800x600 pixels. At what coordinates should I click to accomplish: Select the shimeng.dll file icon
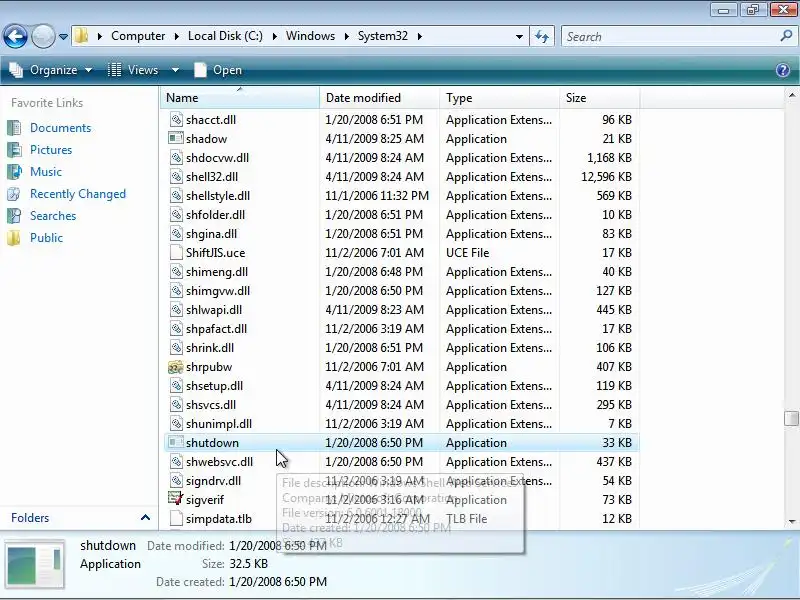coord(176,271)
